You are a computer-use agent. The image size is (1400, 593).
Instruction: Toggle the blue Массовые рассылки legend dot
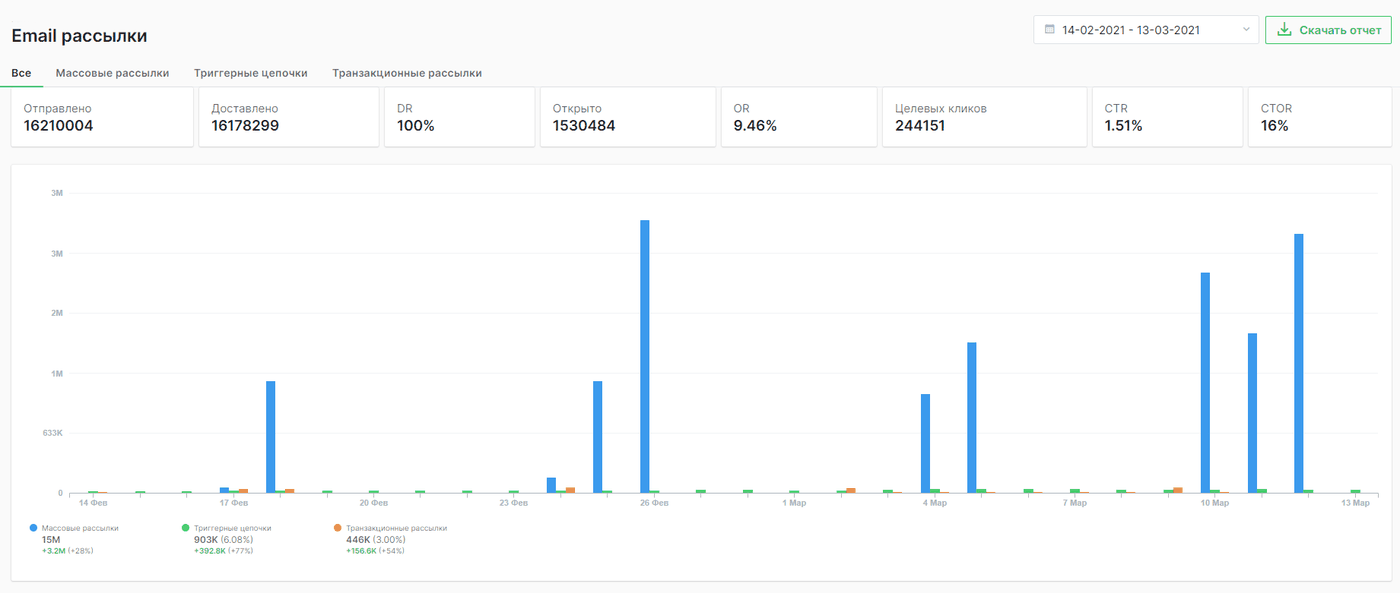click(x=33, y=527)
